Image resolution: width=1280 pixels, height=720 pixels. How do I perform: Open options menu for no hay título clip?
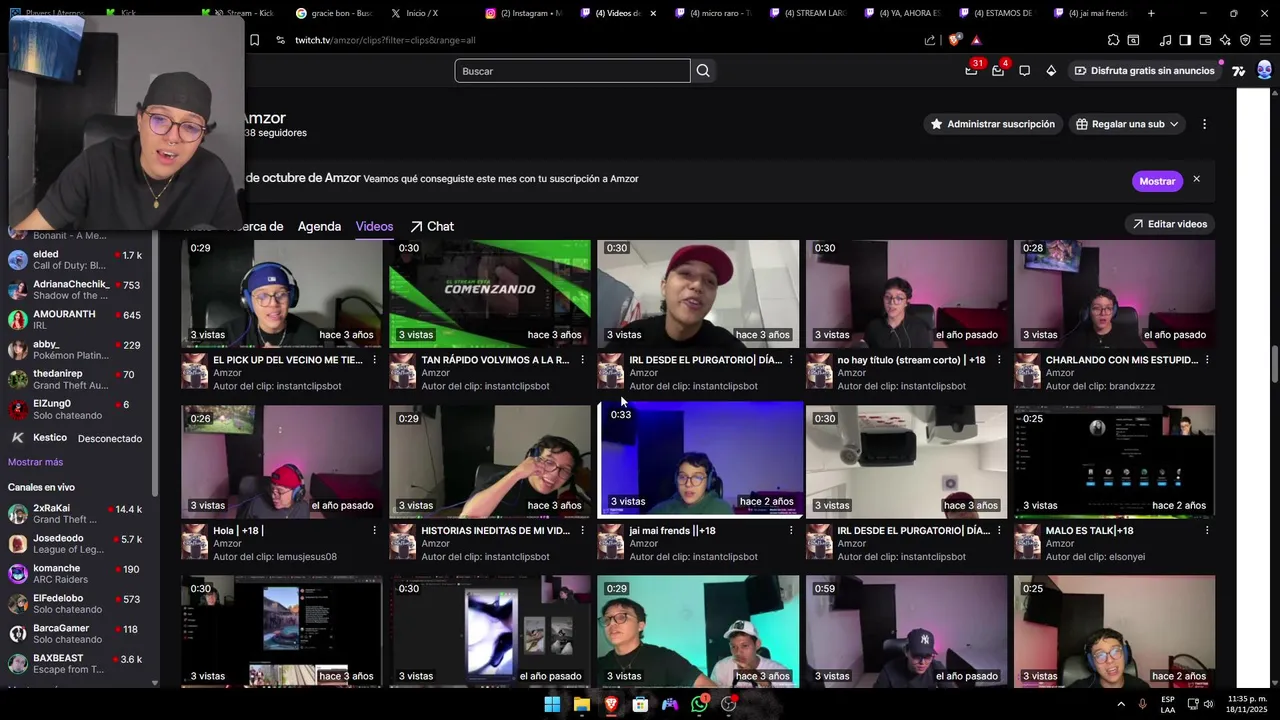click(x=999, y=360)
